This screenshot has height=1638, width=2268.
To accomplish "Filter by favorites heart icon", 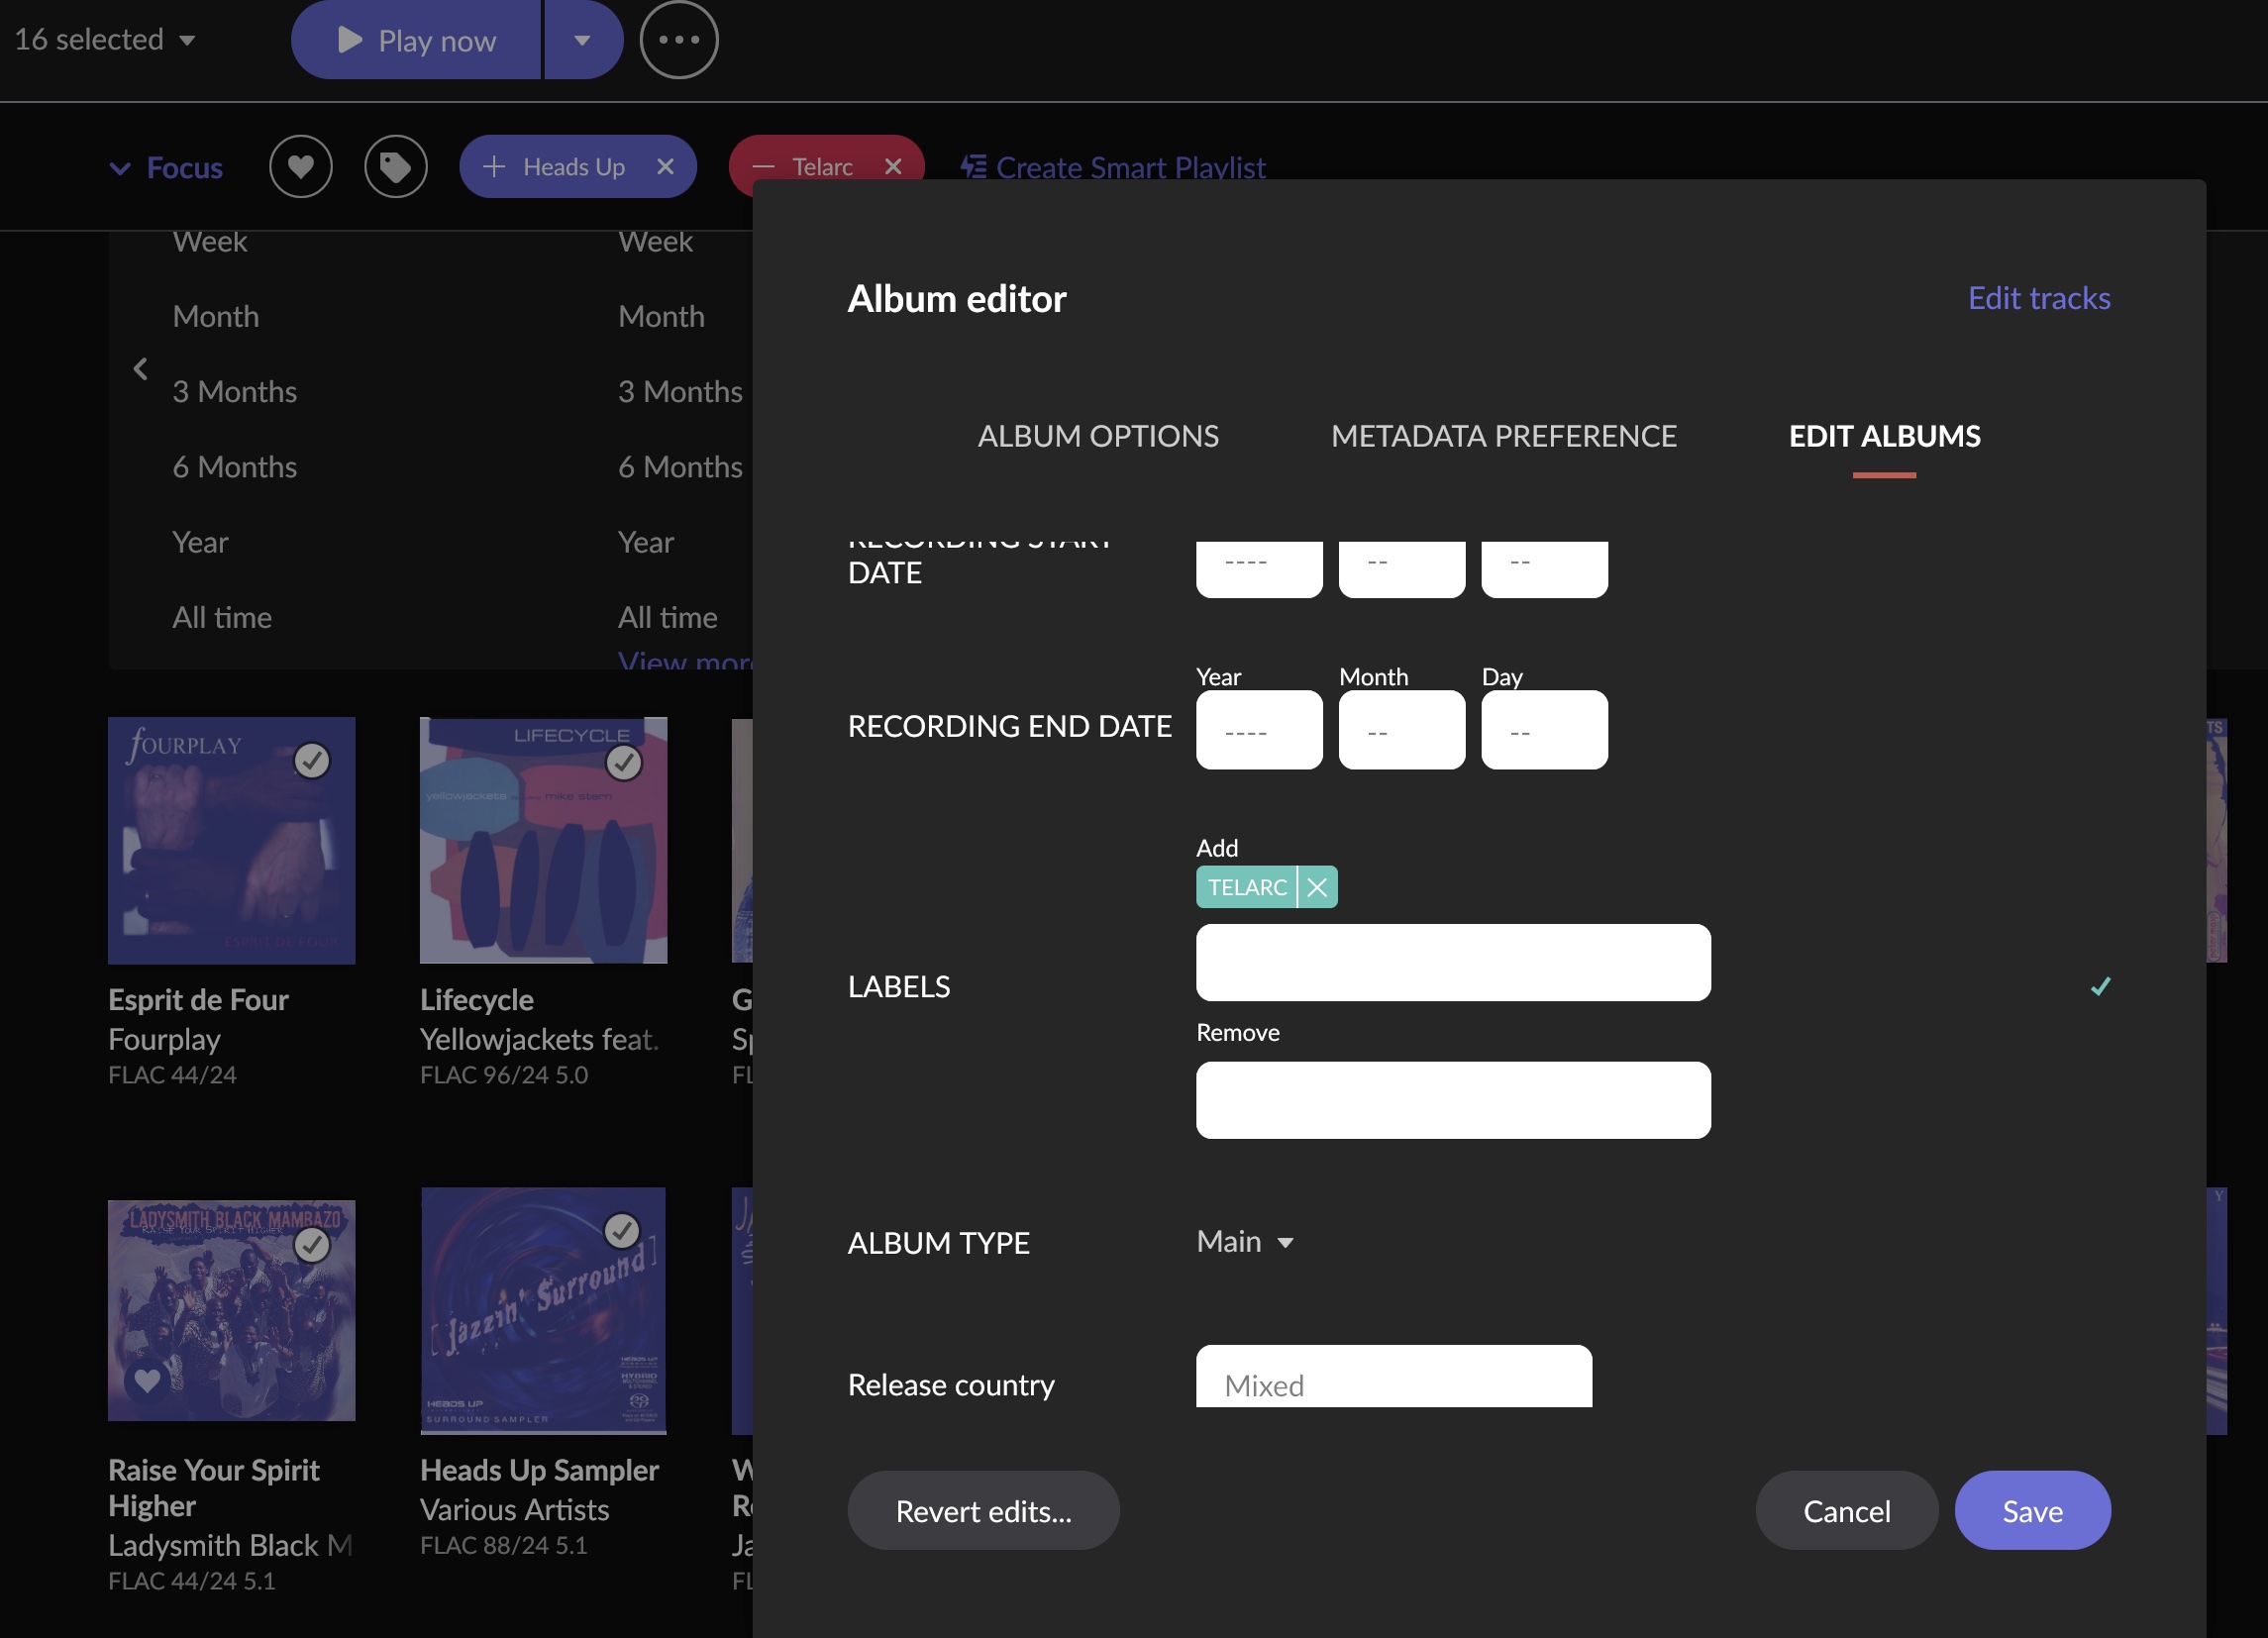I will [301, 167].
